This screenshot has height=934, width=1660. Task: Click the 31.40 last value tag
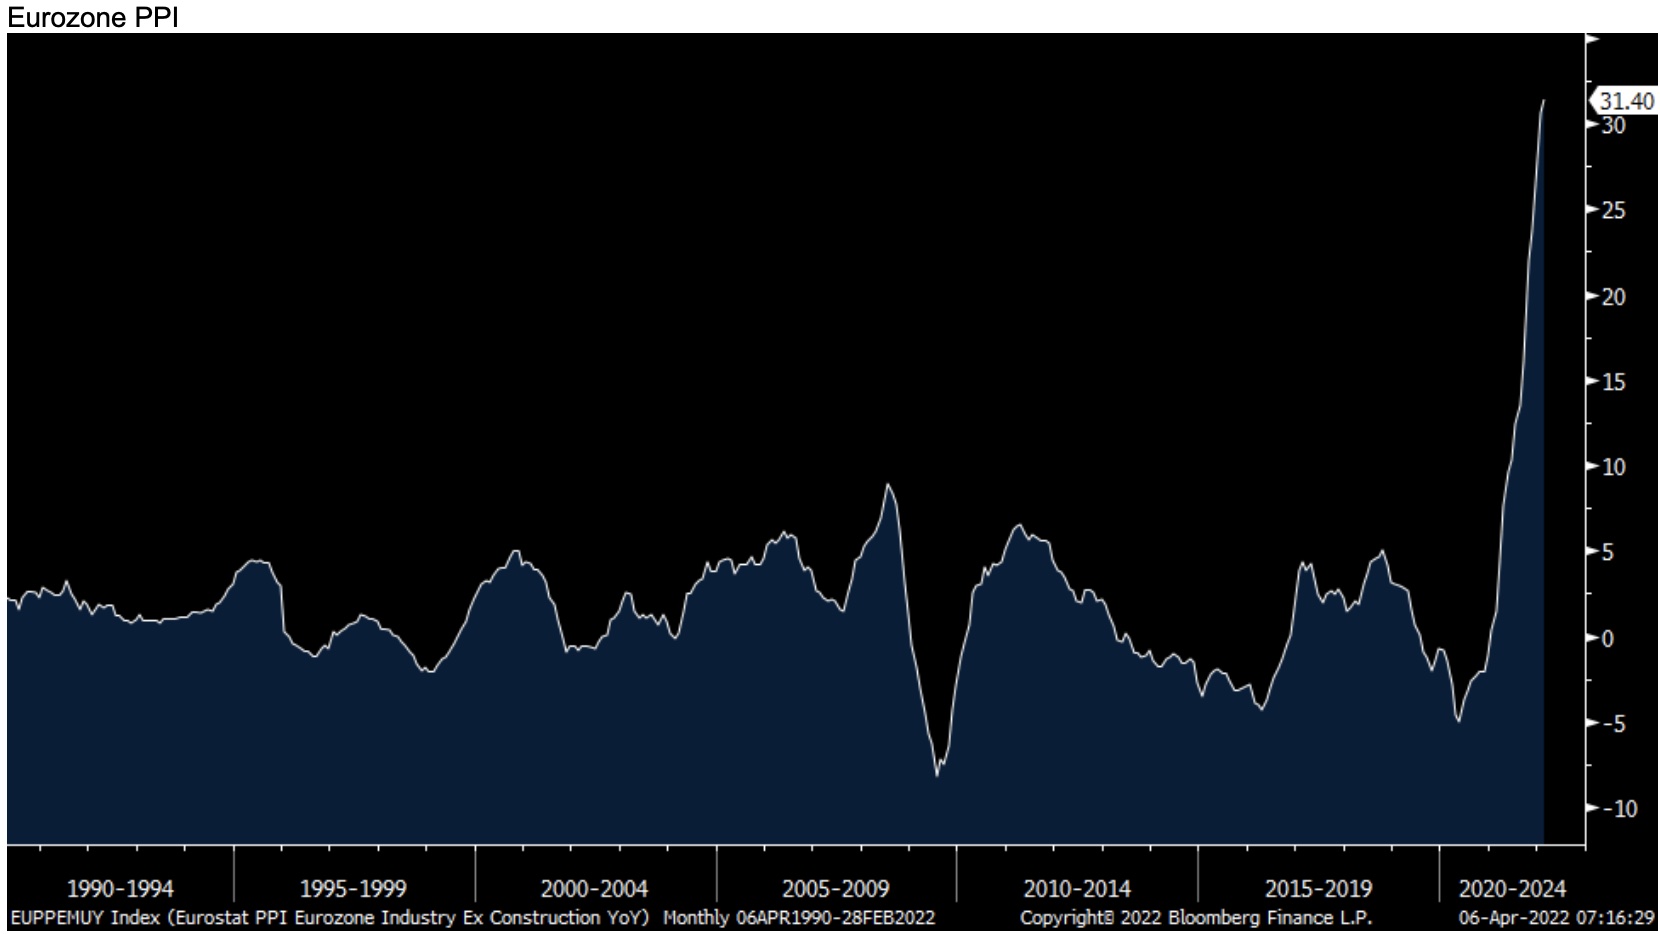[1625, 101]
